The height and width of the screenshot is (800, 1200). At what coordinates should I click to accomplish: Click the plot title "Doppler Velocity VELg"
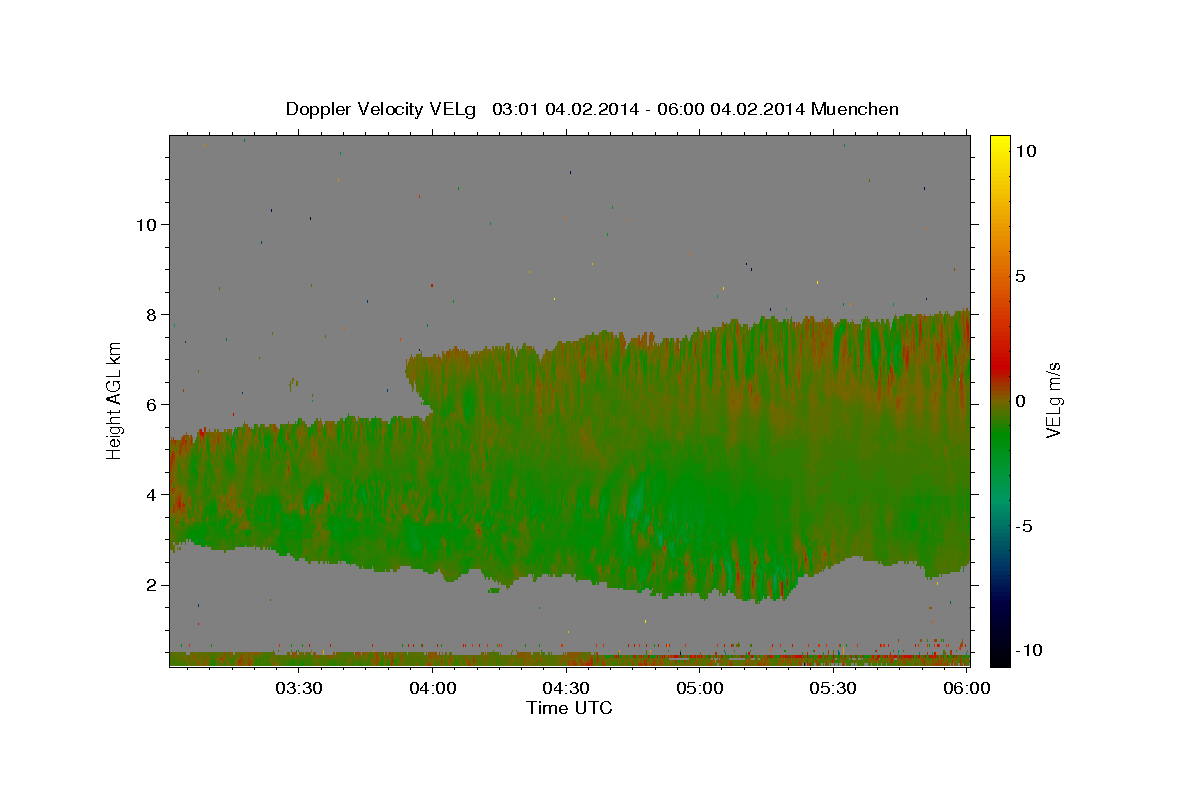coord(381,109)
